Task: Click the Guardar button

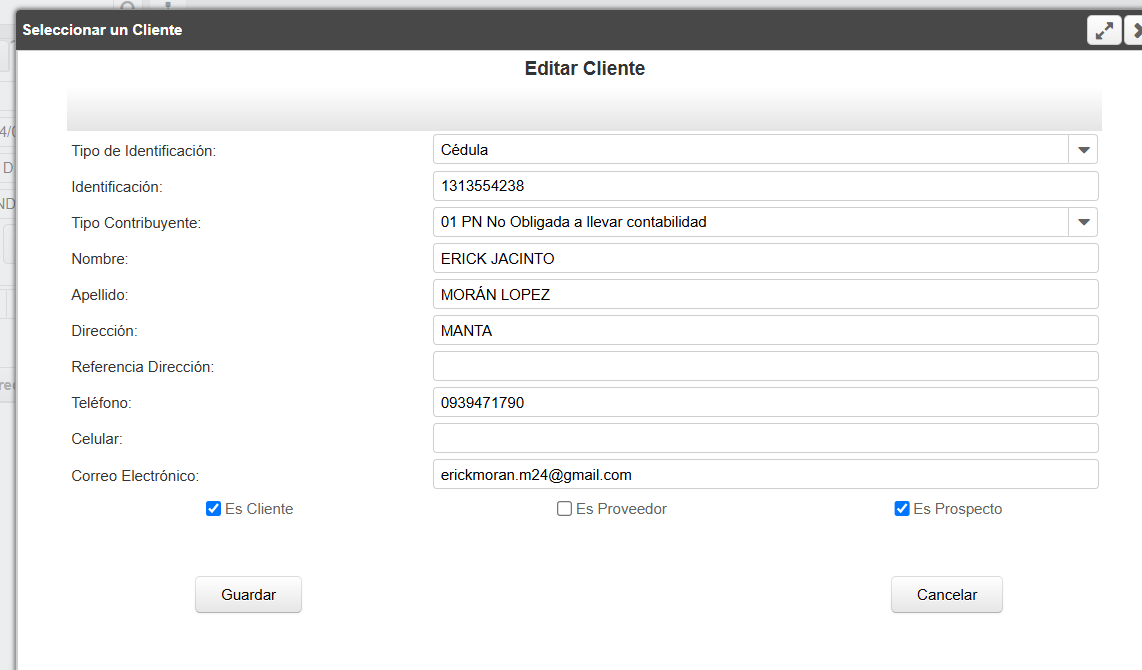Action: pos(248,594)
